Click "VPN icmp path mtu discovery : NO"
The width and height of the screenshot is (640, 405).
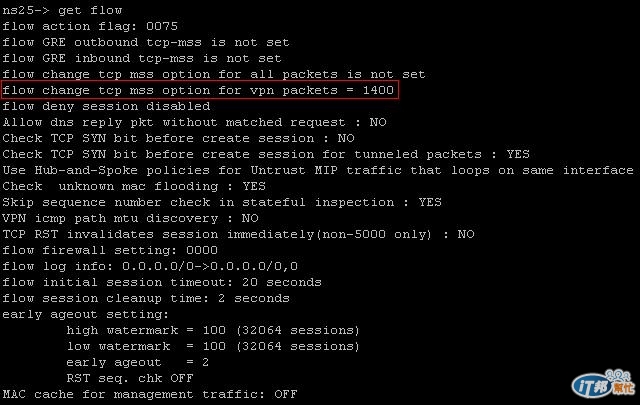(130, 218)
